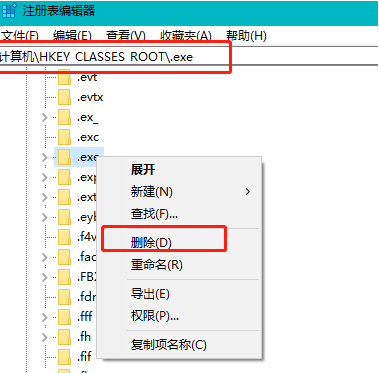Open the 帮助(H) menu

[246, 35]
